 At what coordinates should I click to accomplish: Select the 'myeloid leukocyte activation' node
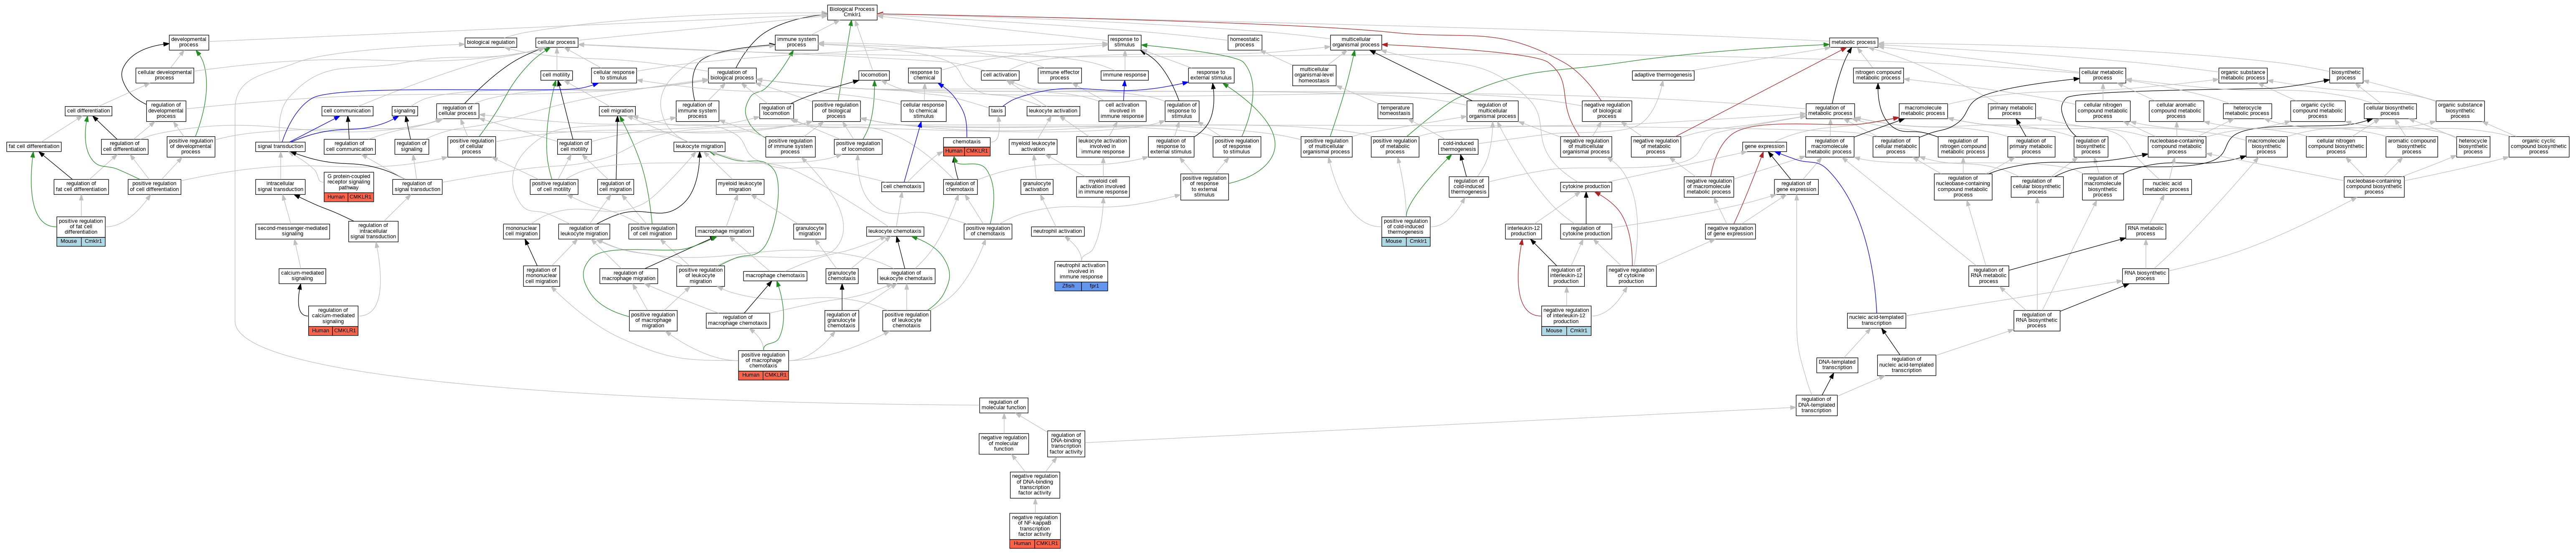click(x=1033, y=147)
